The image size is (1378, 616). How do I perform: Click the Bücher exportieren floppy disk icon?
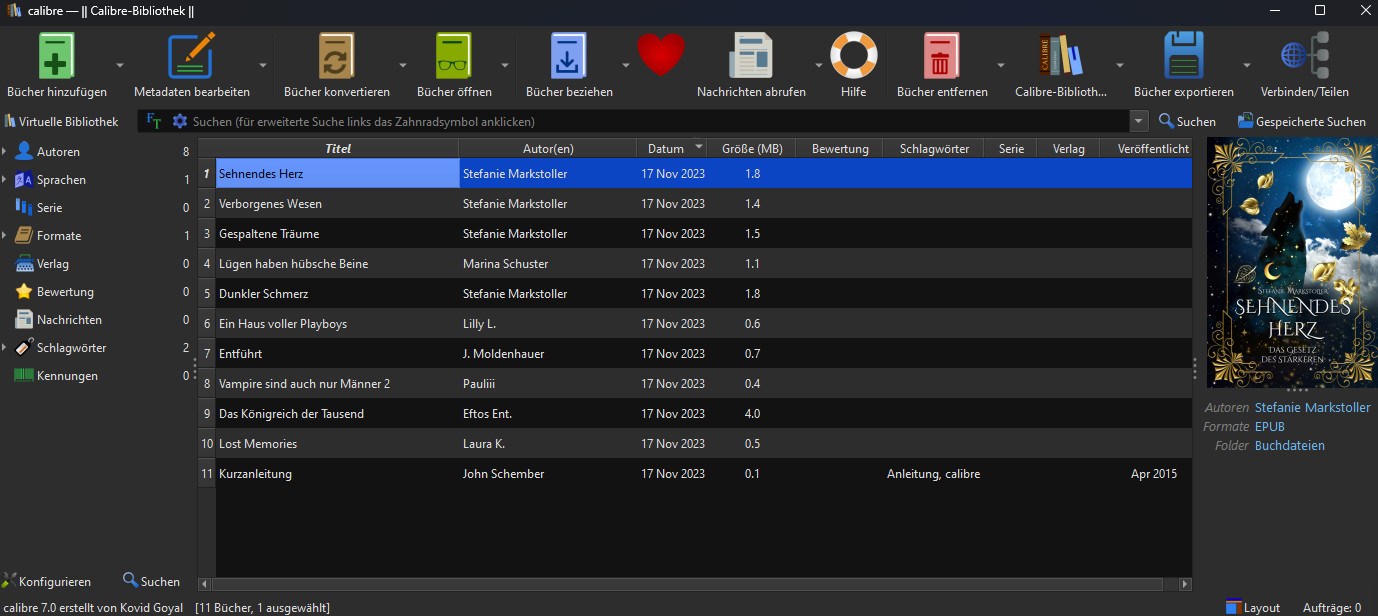click(1184, 55)
